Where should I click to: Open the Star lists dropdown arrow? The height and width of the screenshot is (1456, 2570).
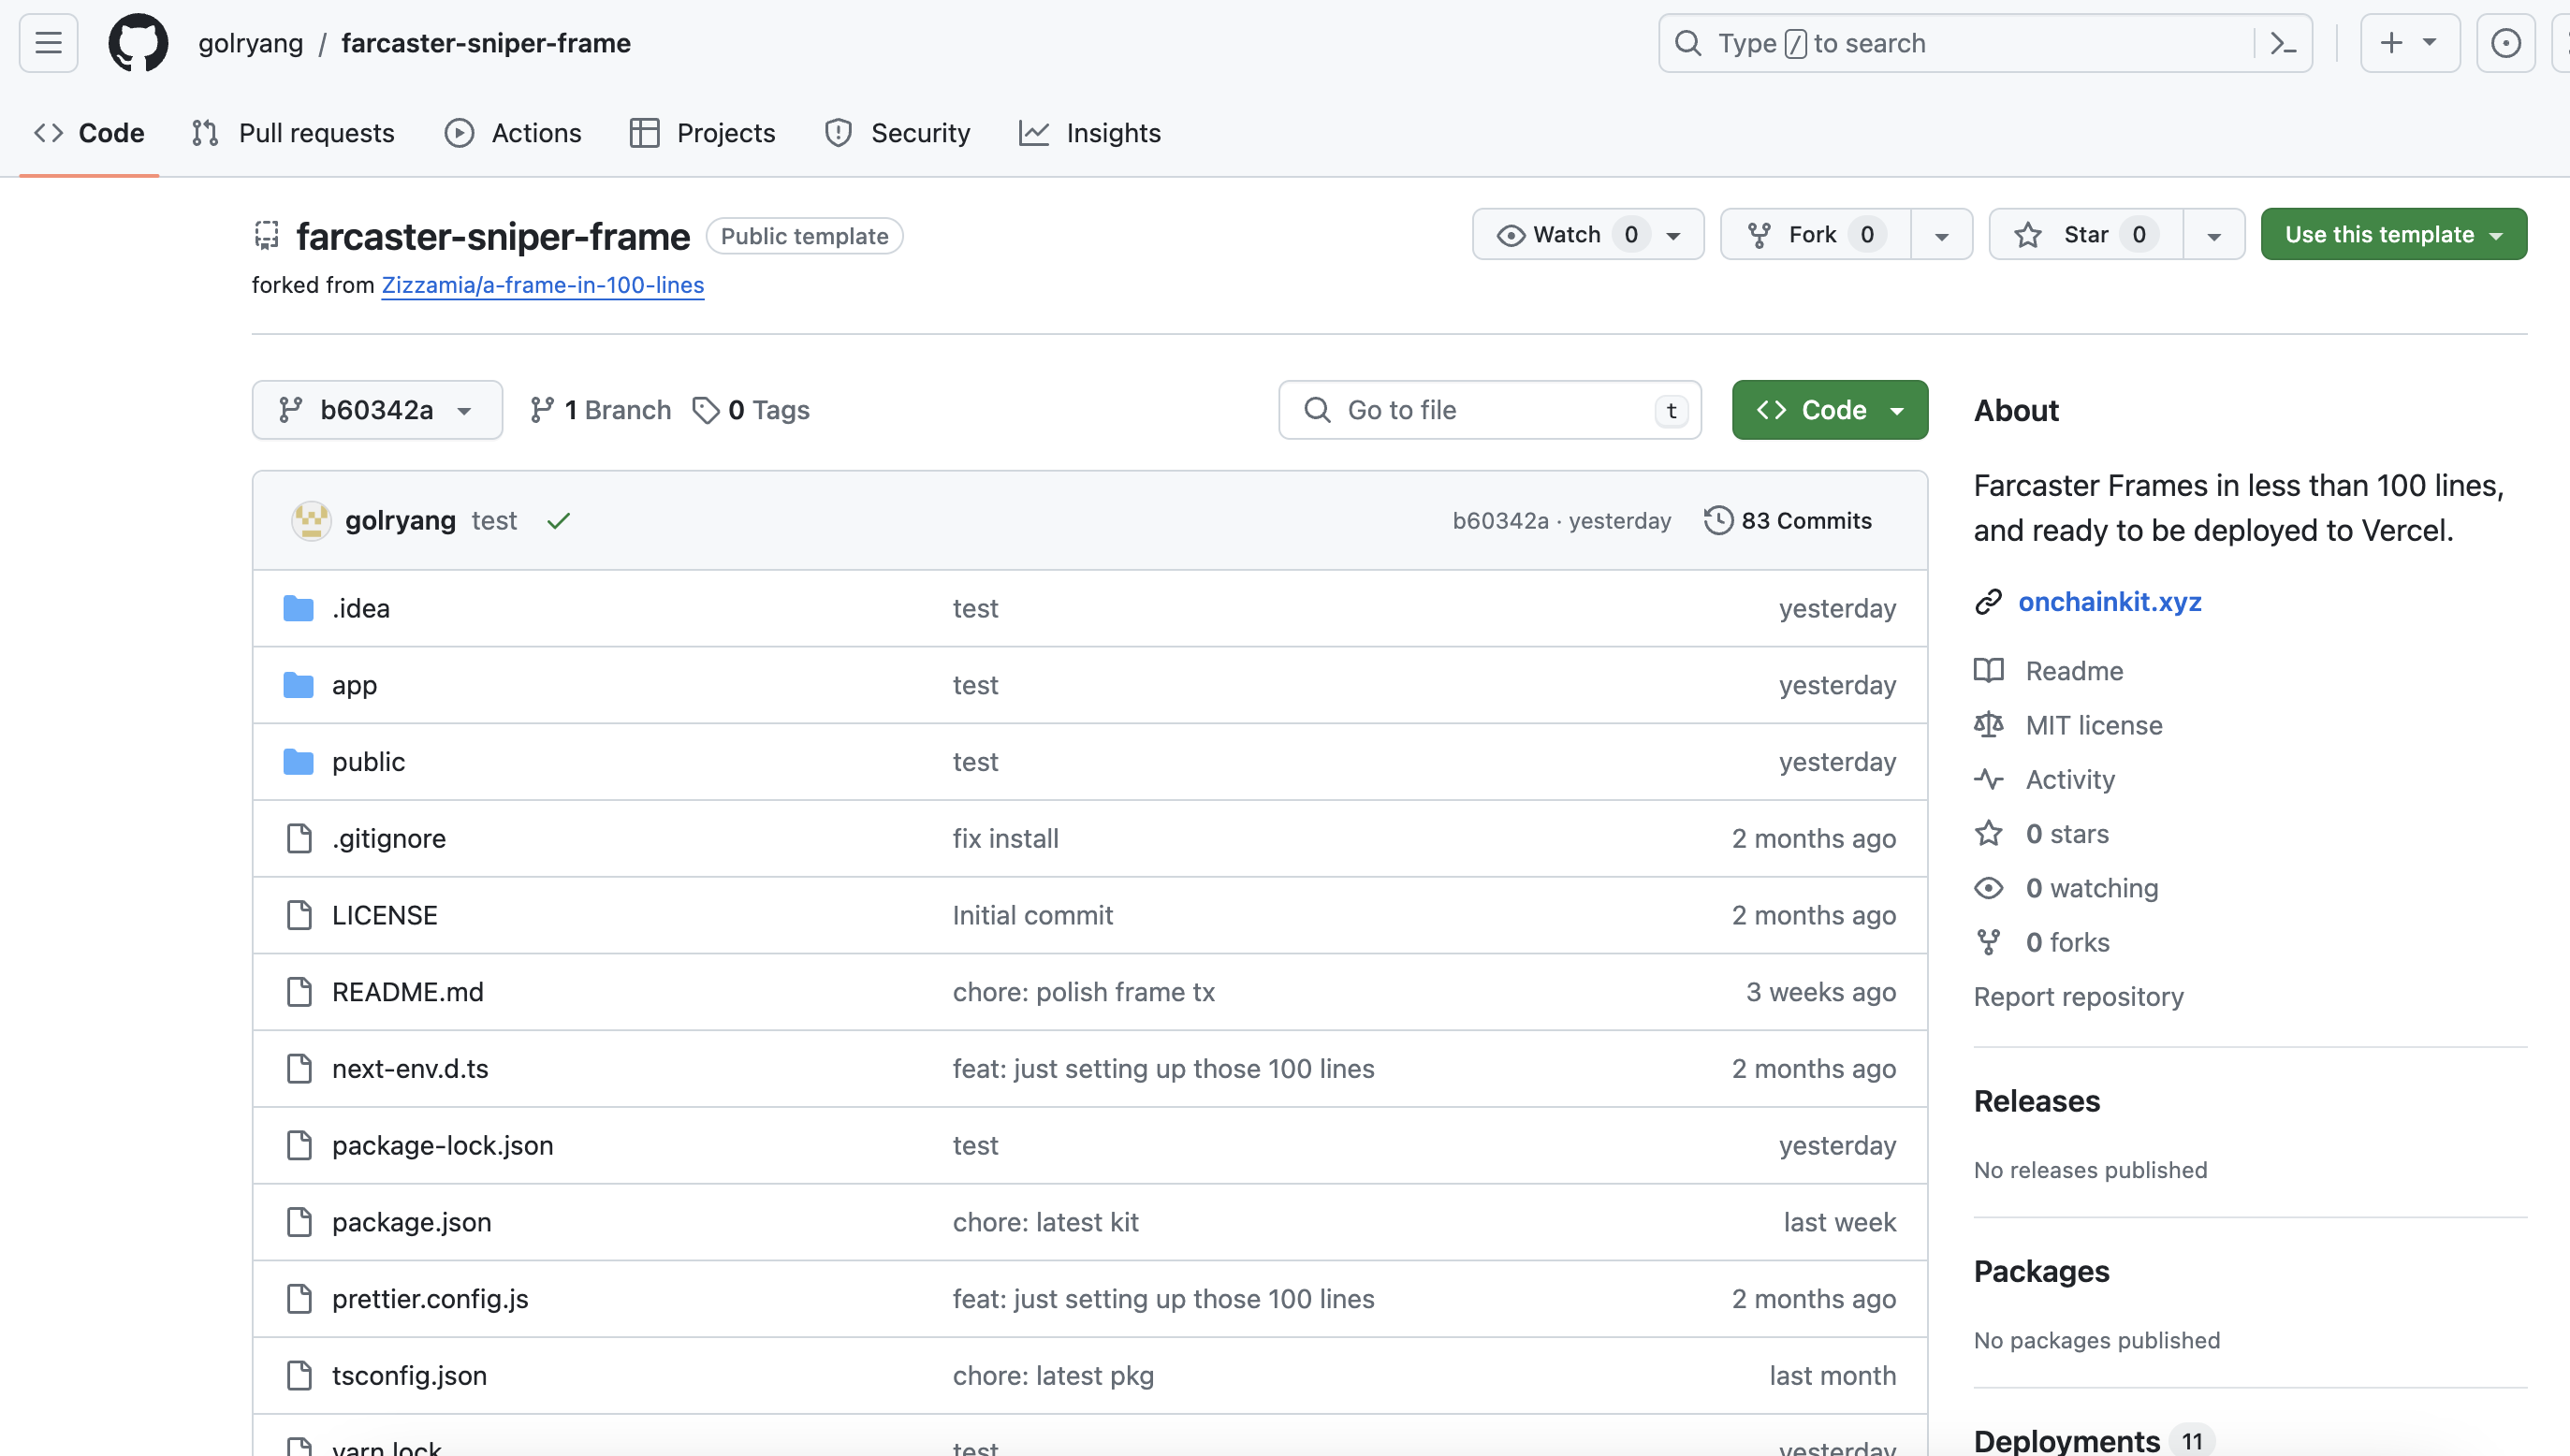pyautogui.click(x=2214, y=234)
